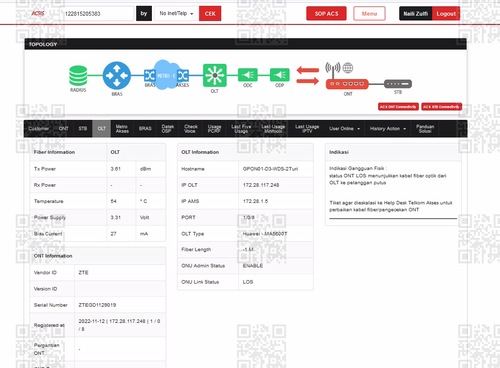Click the ODC icon in topology
This screenshot has height=368, width=500.
click(x=248, y=75)
